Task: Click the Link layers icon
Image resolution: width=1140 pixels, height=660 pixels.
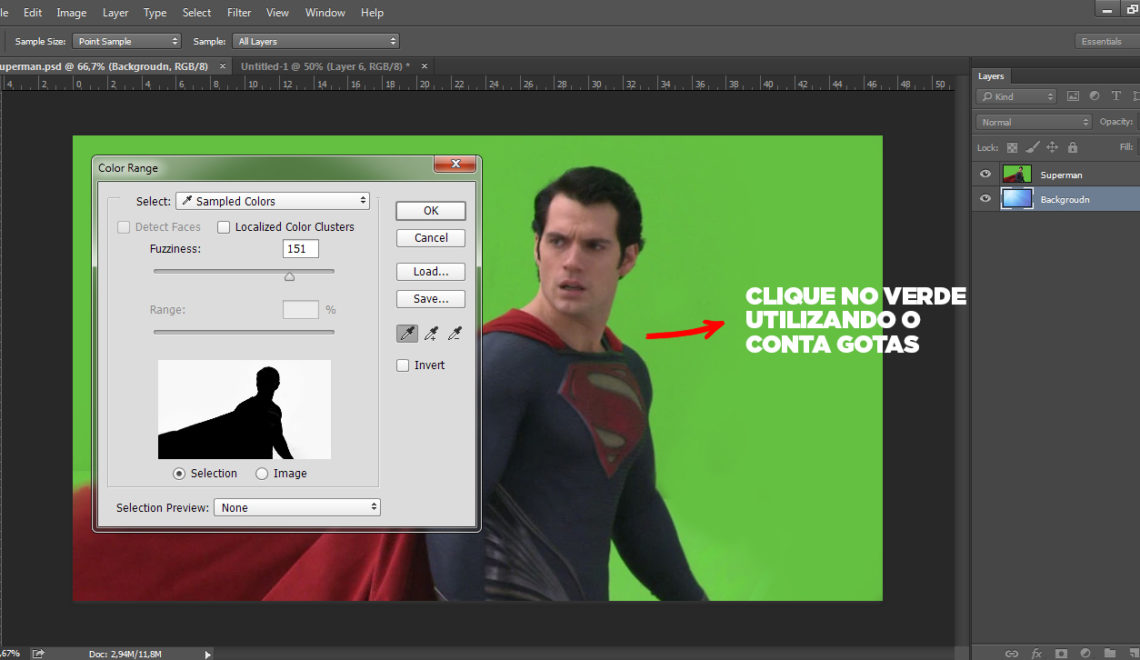Action: click(1011, 653)
